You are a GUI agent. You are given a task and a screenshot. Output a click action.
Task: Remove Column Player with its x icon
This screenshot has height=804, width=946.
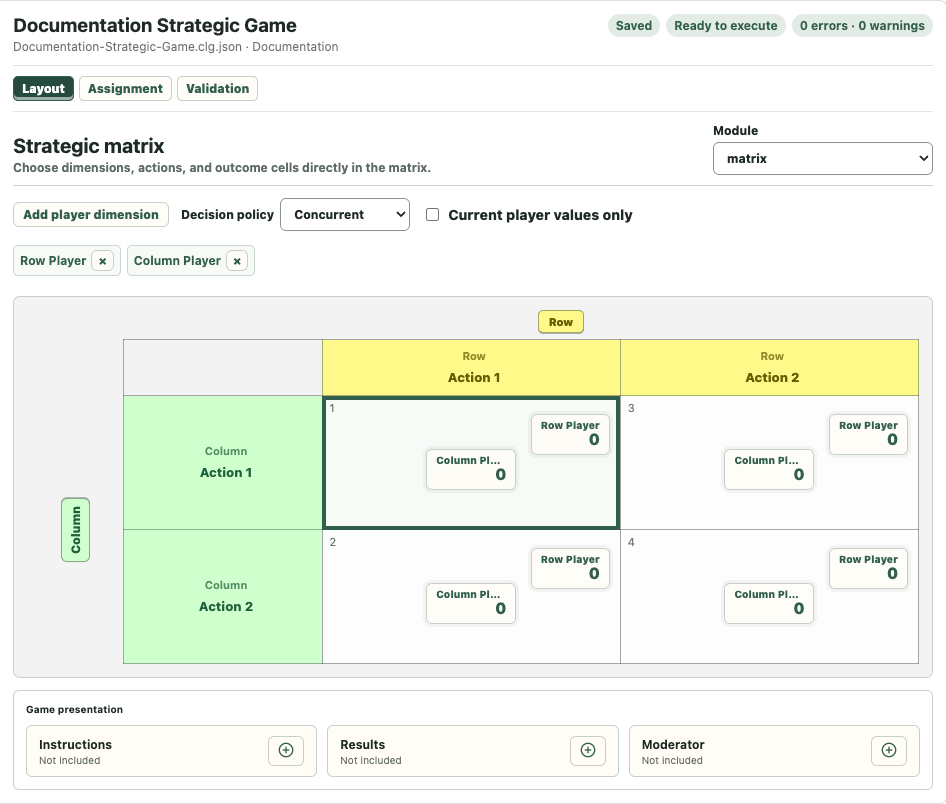click(x=237, y=261)
